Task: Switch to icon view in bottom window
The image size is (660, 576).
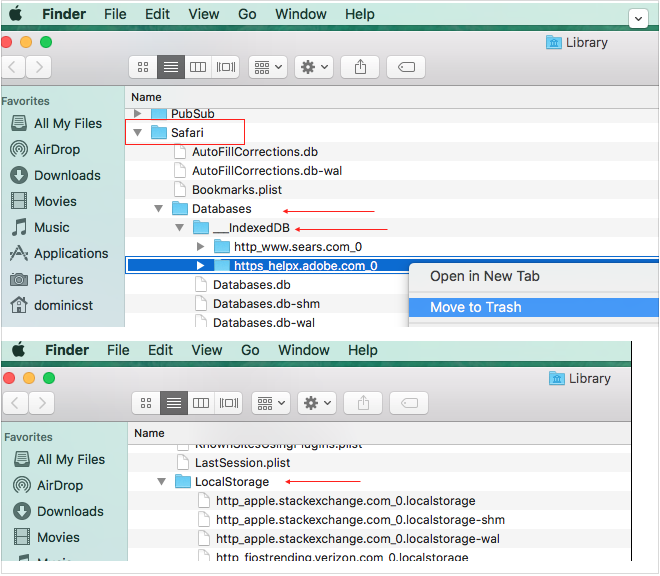Action: click(x=146, y=403)
